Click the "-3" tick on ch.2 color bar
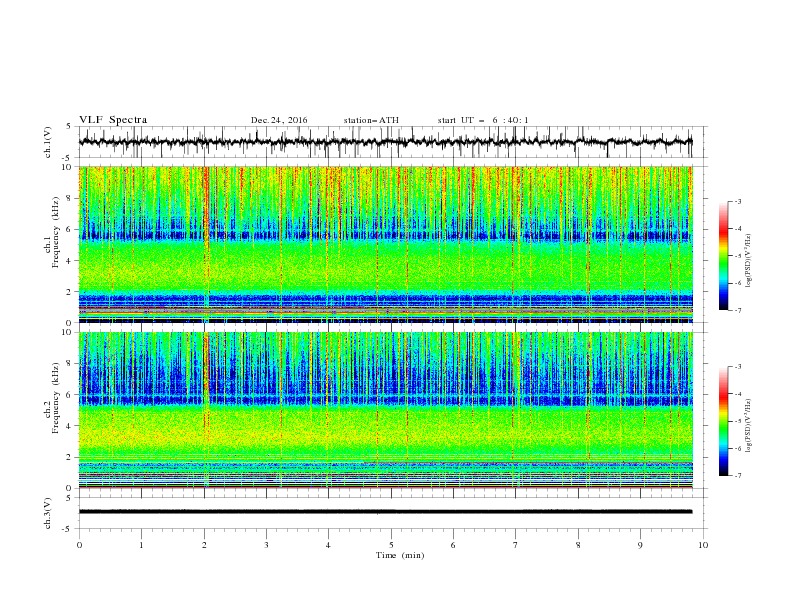 tap(737, 367)
